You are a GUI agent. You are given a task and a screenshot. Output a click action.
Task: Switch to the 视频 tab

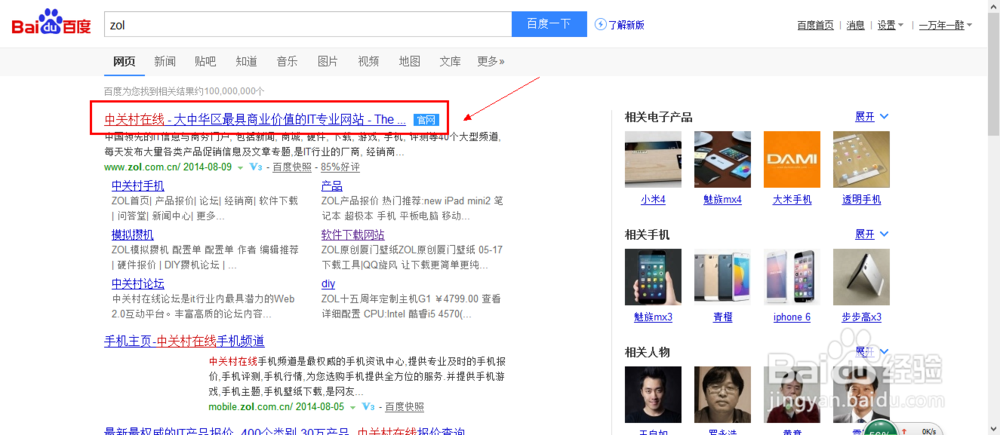coord(369,61)
